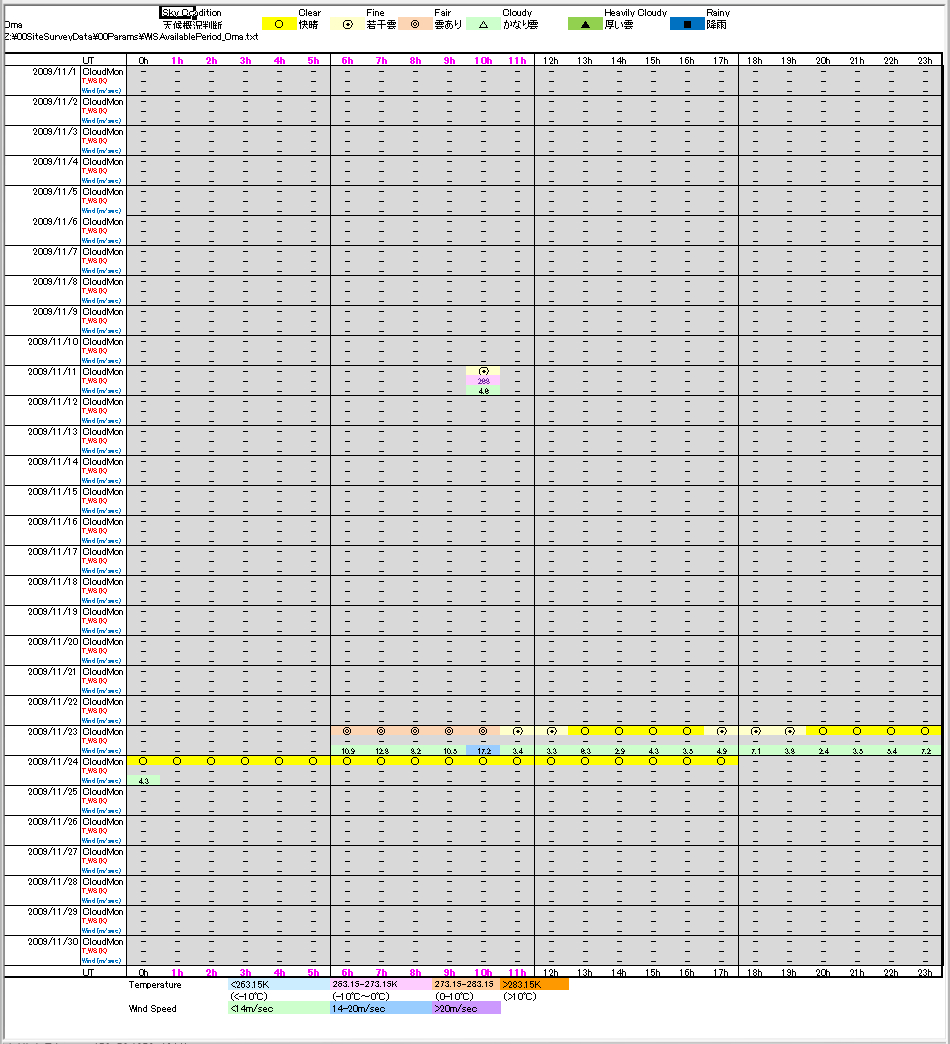Click the Clear sky legend circle icon
The width and height of the screenshot is (950, 1044).
coord(278,23)
